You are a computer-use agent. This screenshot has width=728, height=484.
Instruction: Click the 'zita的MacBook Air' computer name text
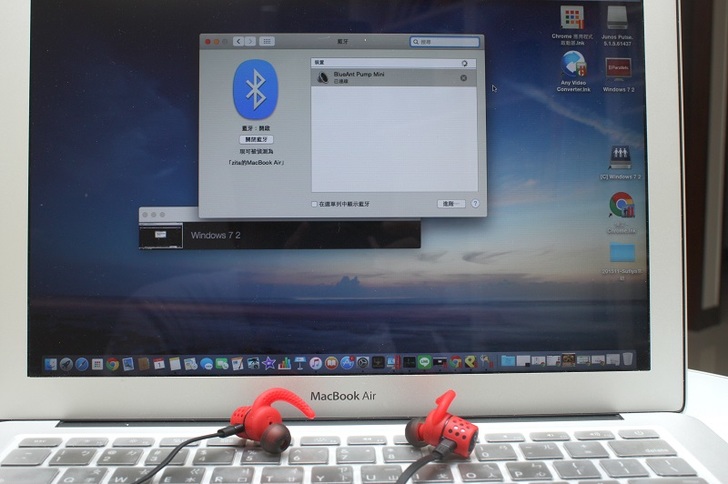coord(256,163)
